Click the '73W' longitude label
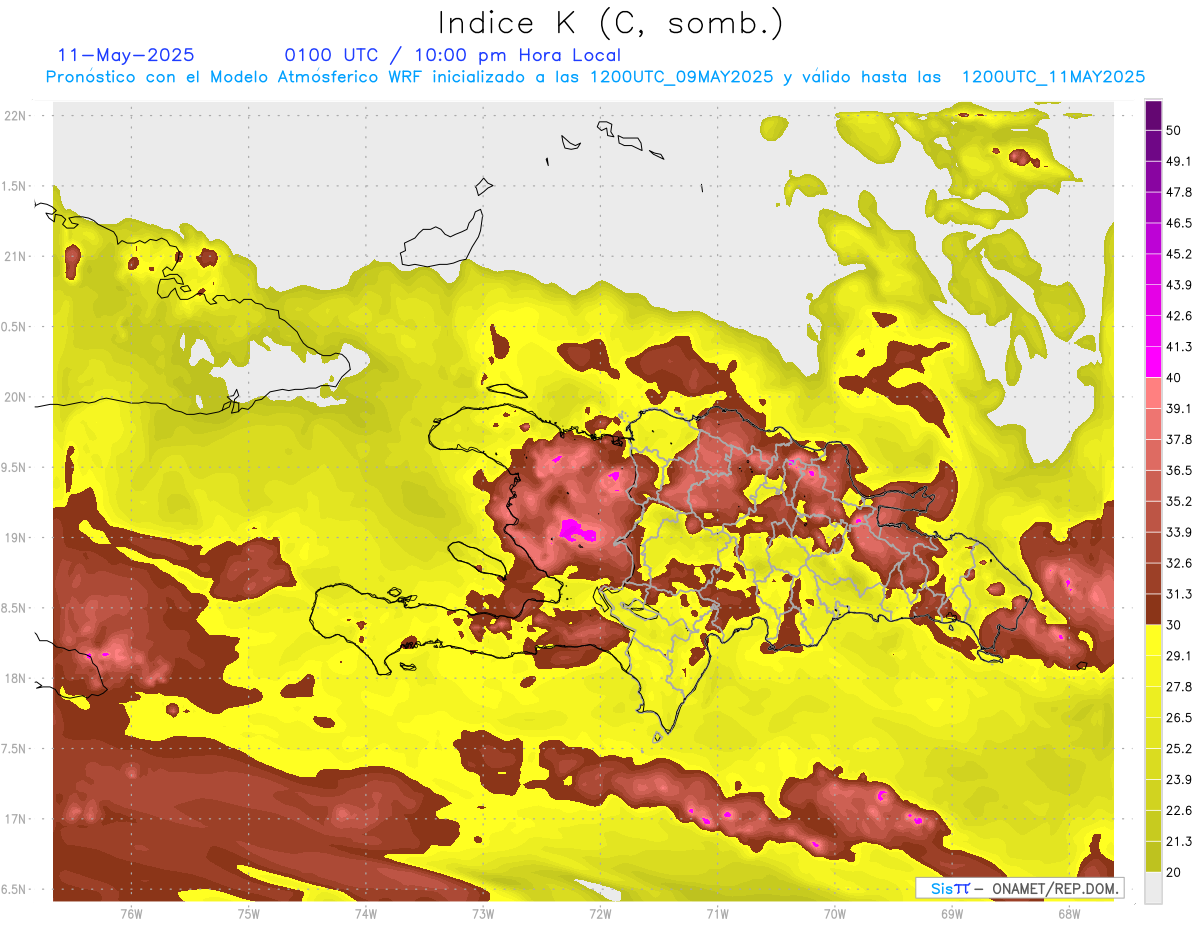This screenshot has height=927, width=1200. 483,913
